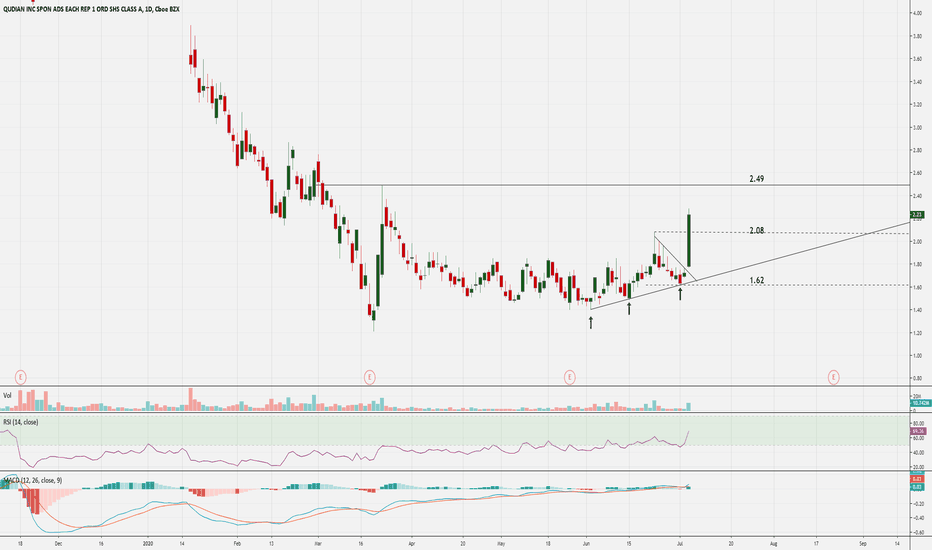The width and height of the screenshot is (932, 550).
Task: Click the 40.00 RSI axis label
Action: click(x=918, y=452)
